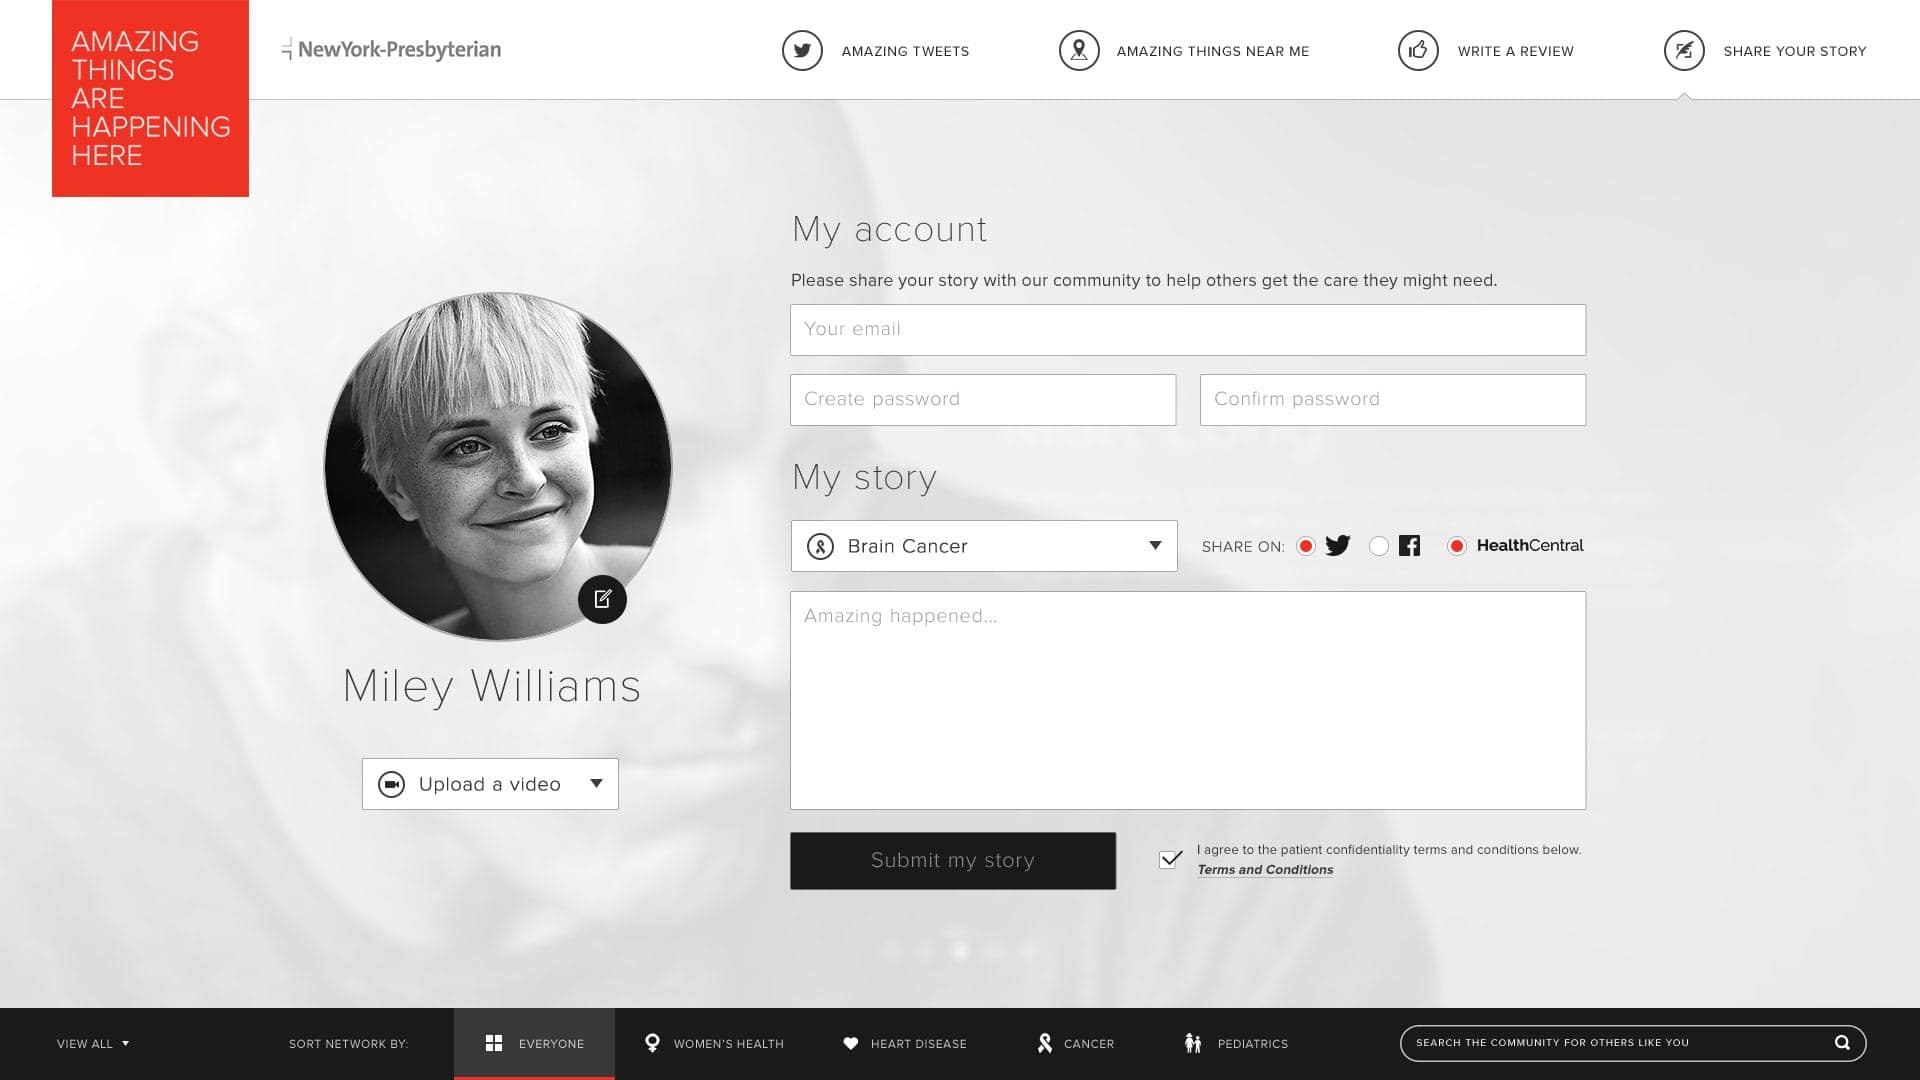
Task: Click the Cancer ribbon icon
Action: pos(1044,1043)
